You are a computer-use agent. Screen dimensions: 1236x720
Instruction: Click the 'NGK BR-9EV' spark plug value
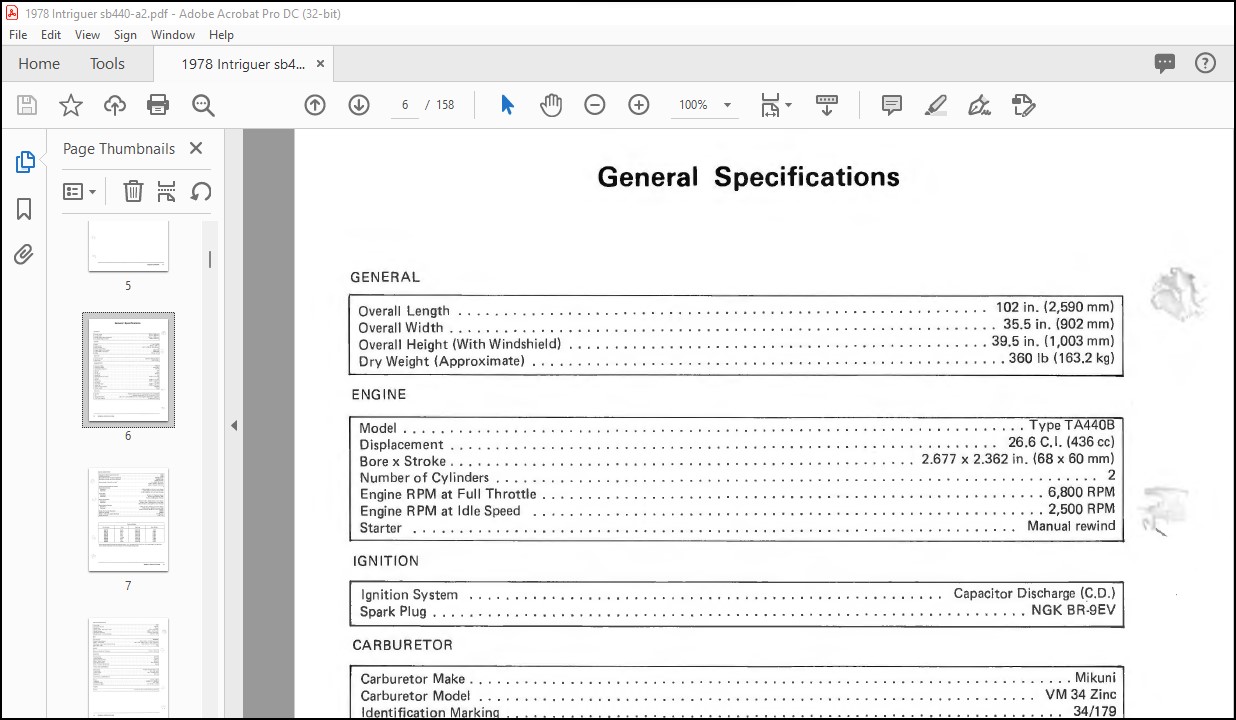tap(1073, 609)
